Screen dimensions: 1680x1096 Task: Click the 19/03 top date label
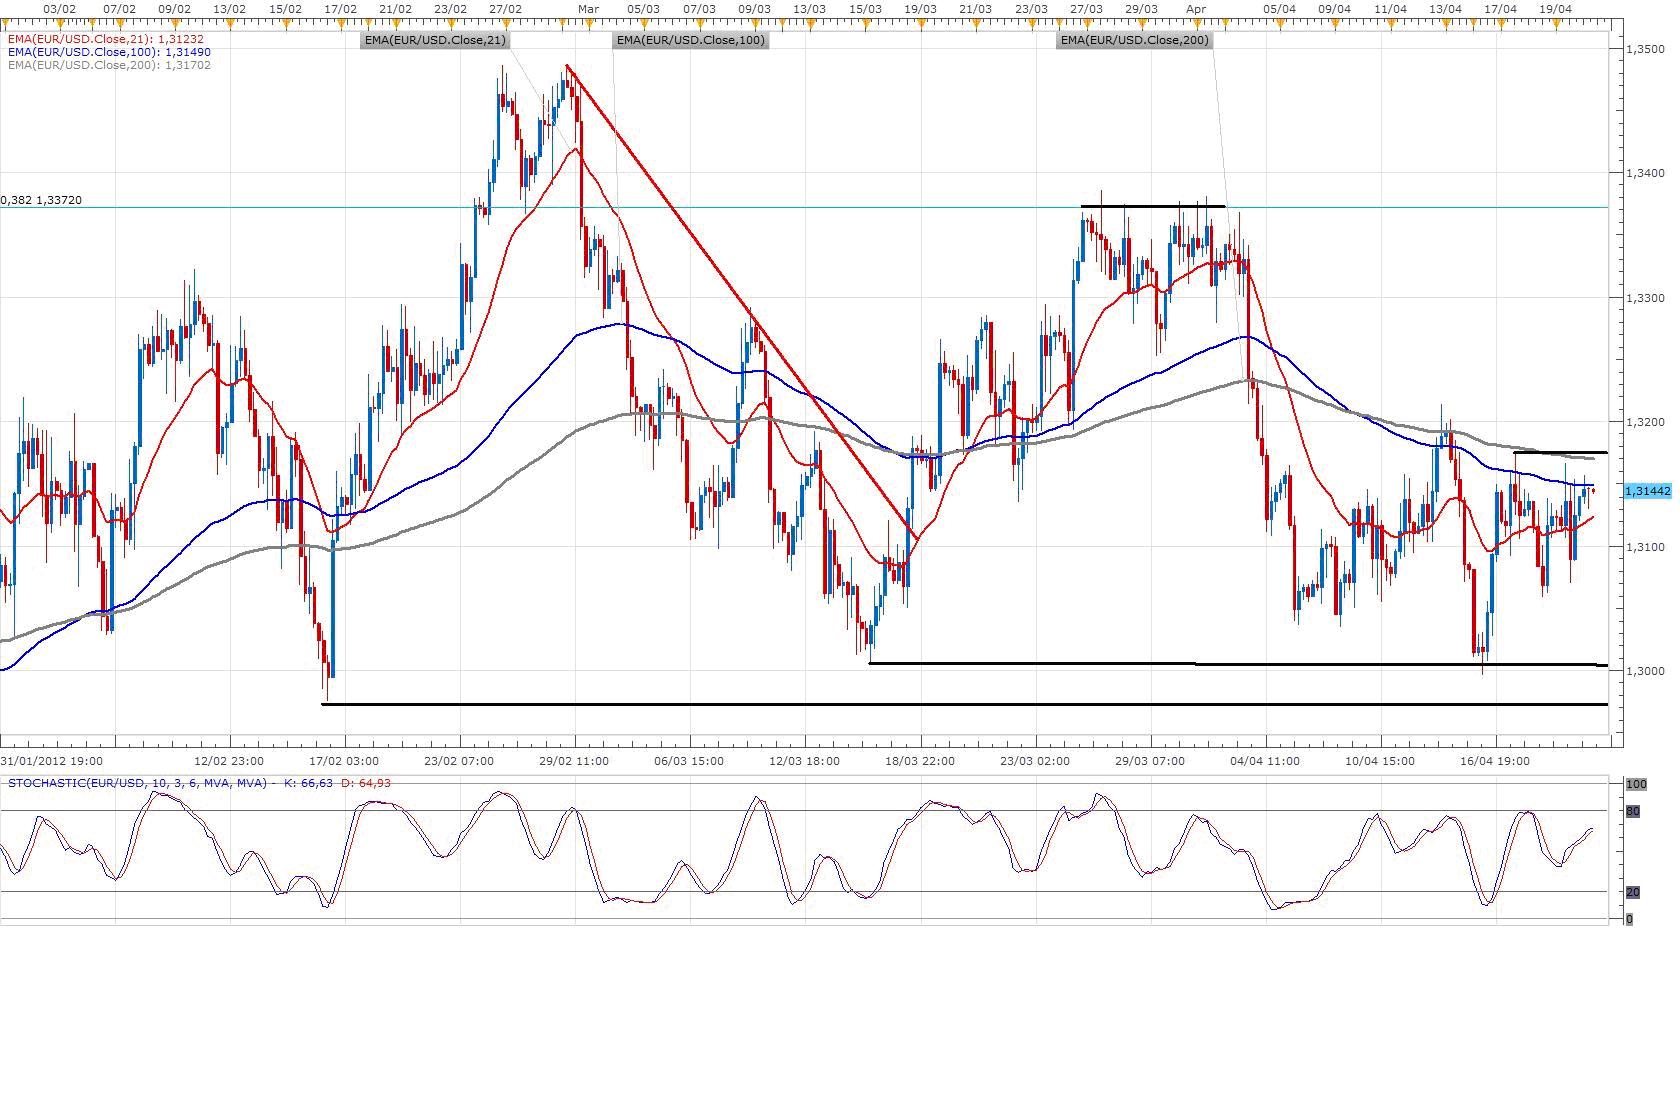point(920,8)
